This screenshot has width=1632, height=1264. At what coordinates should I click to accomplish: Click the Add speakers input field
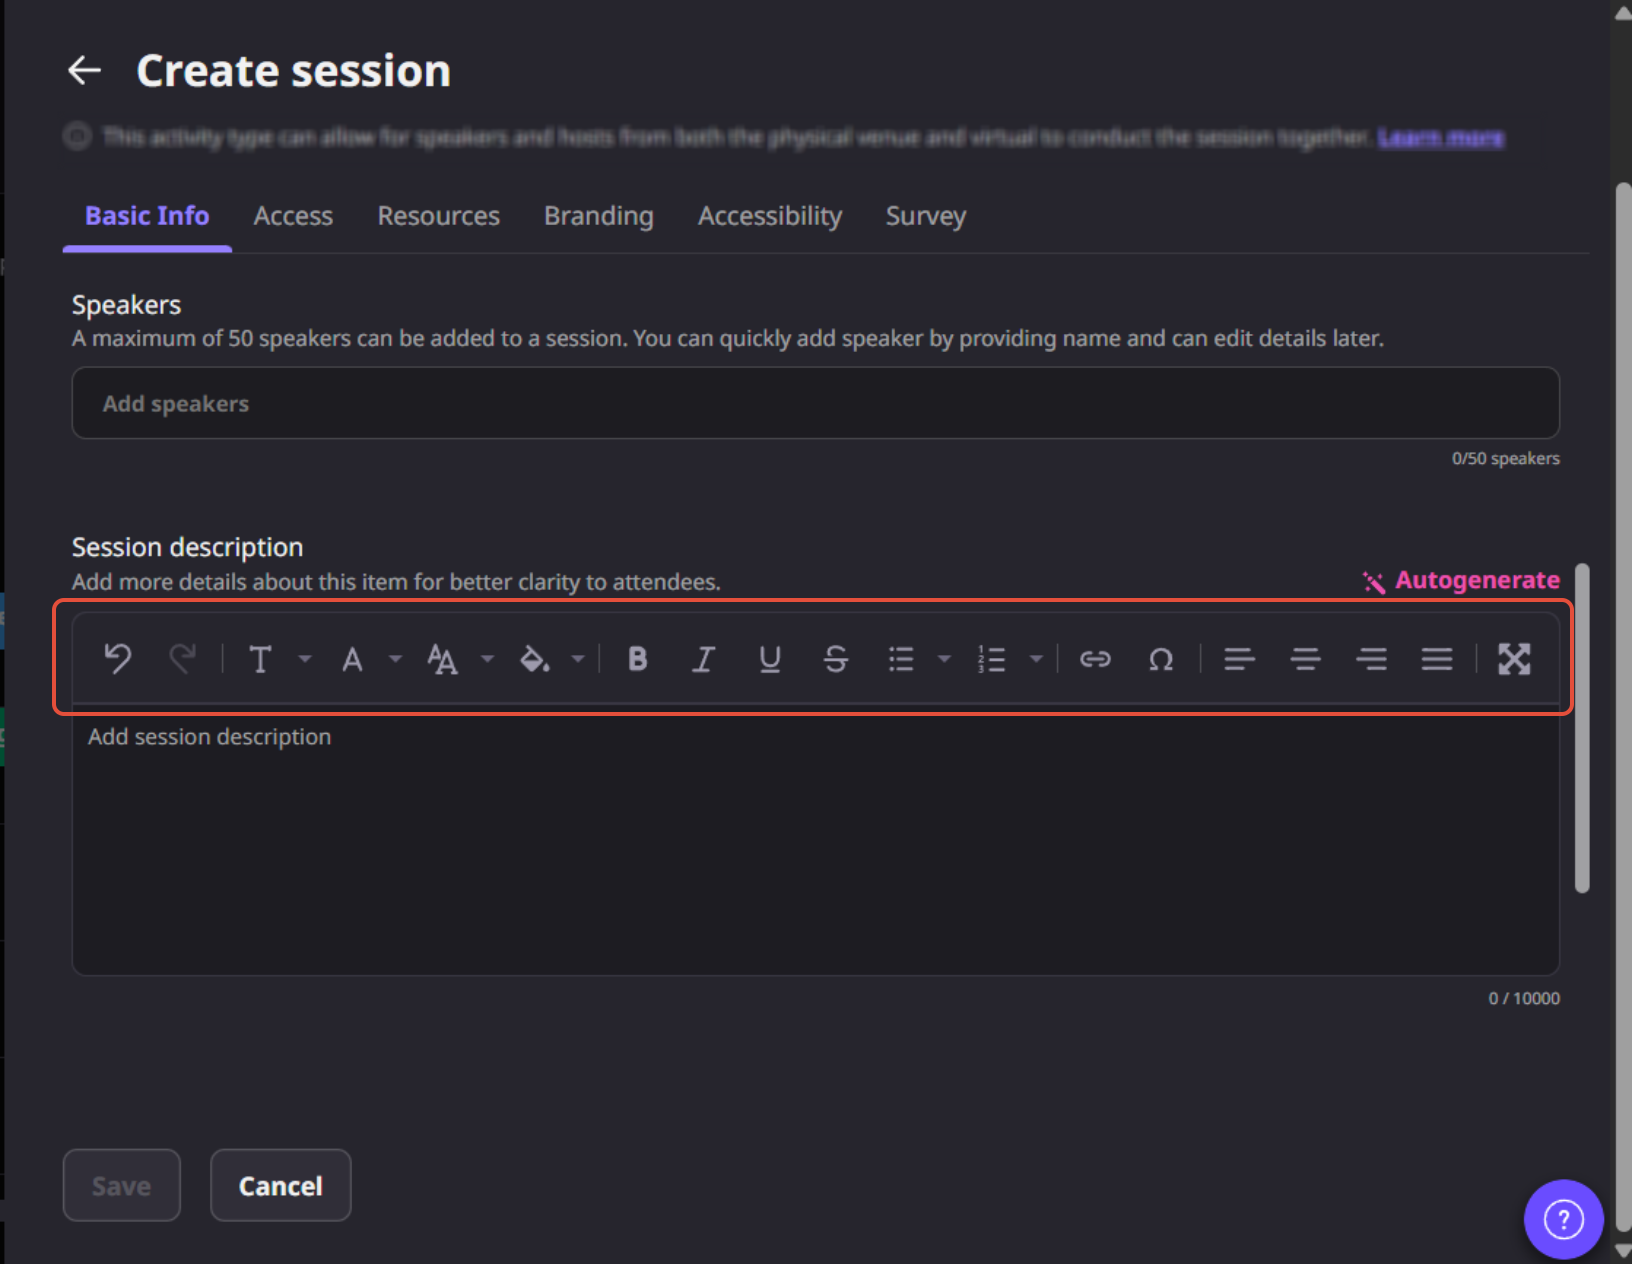click(x=815, y=403)
